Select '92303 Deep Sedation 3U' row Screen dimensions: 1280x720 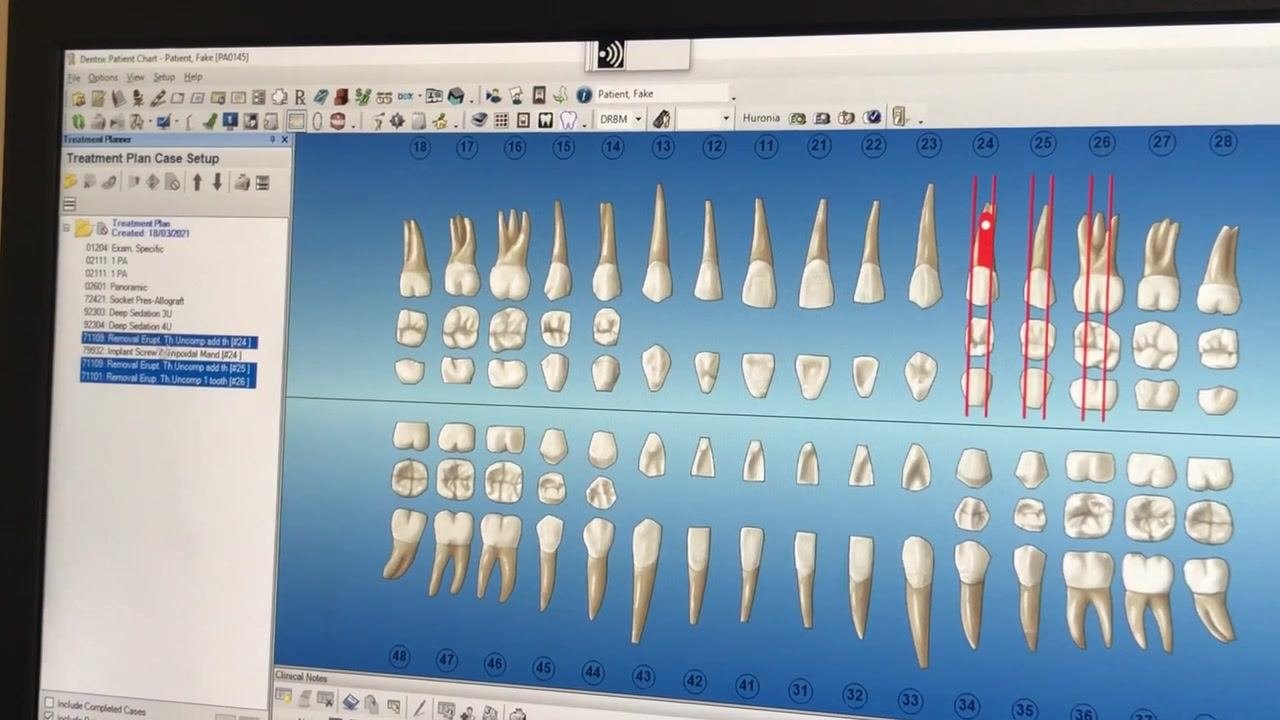point(127,313)
